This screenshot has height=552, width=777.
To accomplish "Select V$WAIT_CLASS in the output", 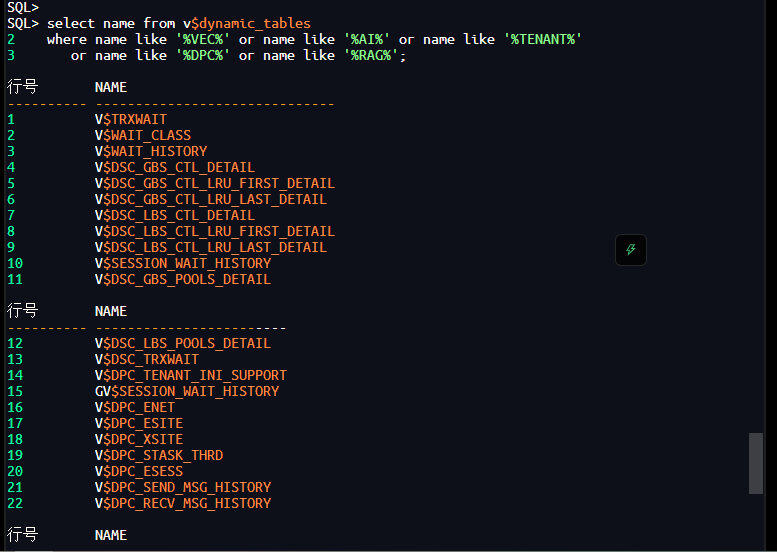I will click(143, 135).
